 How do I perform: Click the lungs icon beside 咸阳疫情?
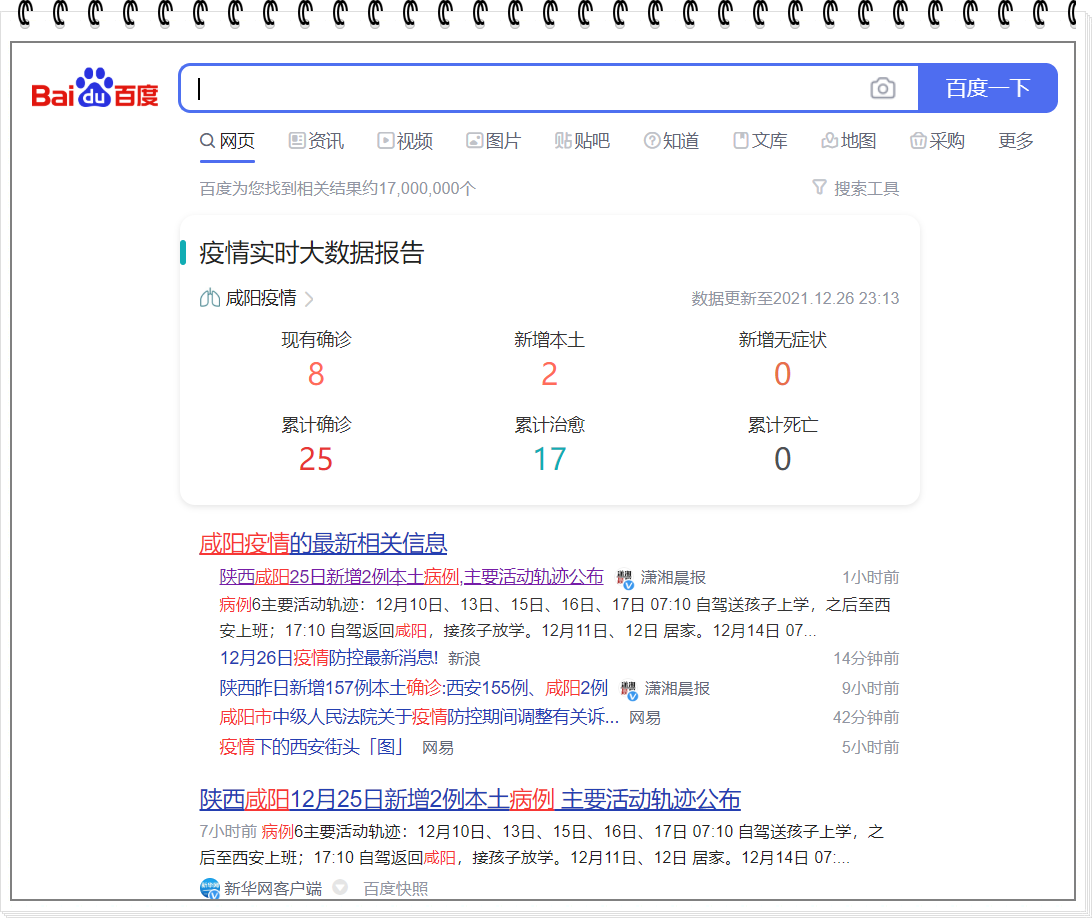[210, 298]
